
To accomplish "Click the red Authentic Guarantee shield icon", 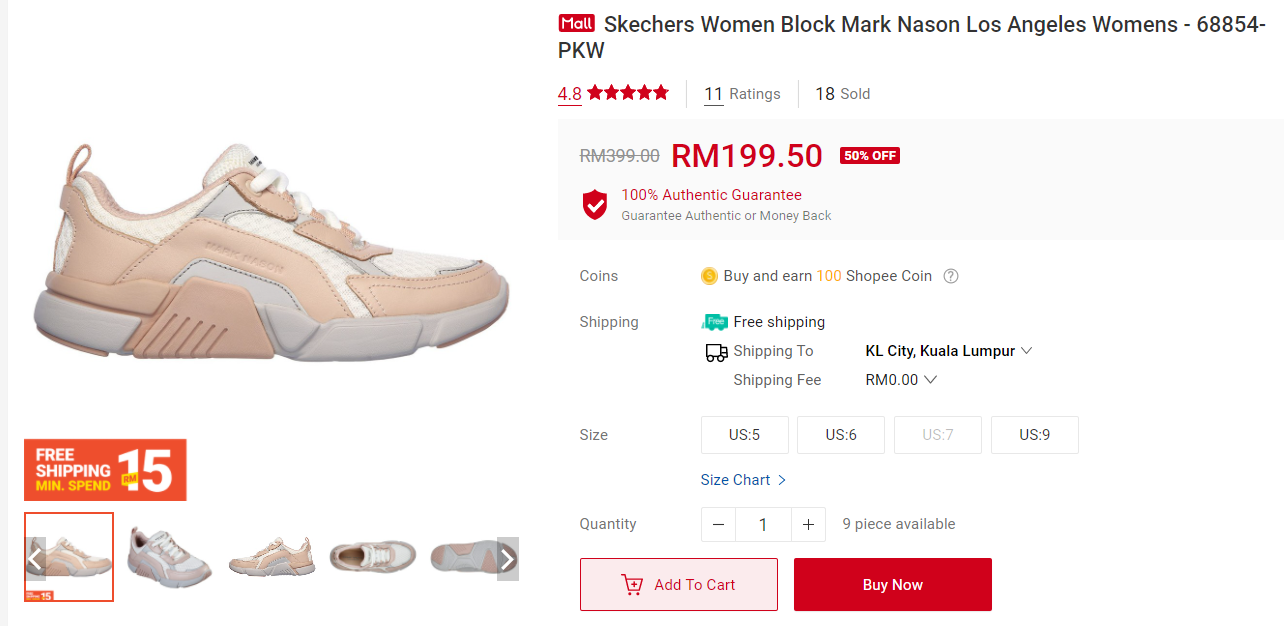I will [x=595, y=204].
